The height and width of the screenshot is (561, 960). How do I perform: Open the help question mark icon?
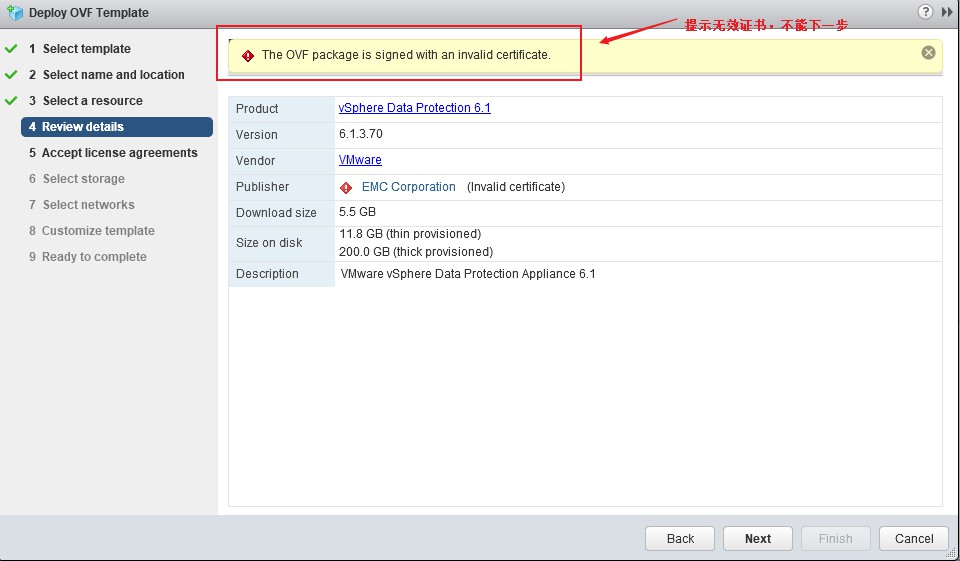925,12
